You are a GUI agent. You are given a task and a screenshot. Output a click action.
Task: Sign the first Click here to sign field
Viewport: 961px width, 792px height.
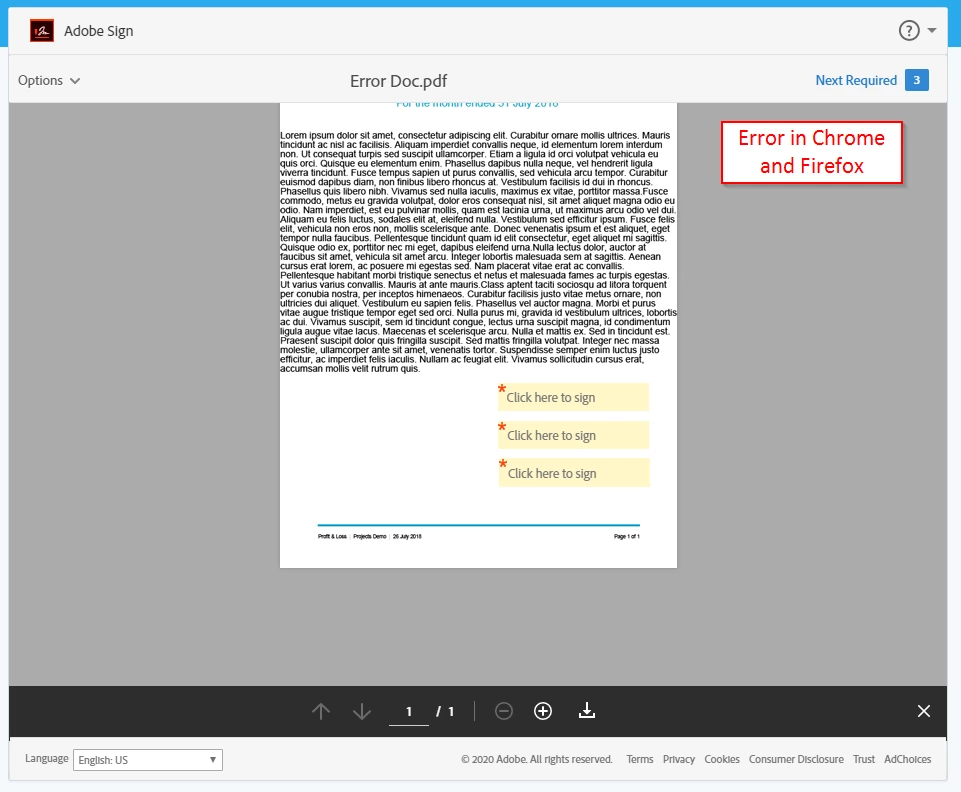[573, 397]
